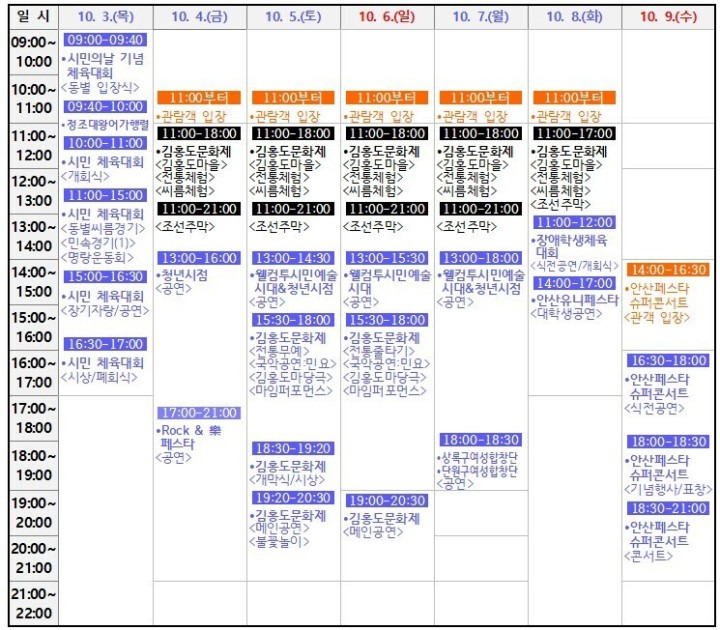The image size is (720, 630).
Task: Click the 일 시 header cell
Action: click(33, 17)
